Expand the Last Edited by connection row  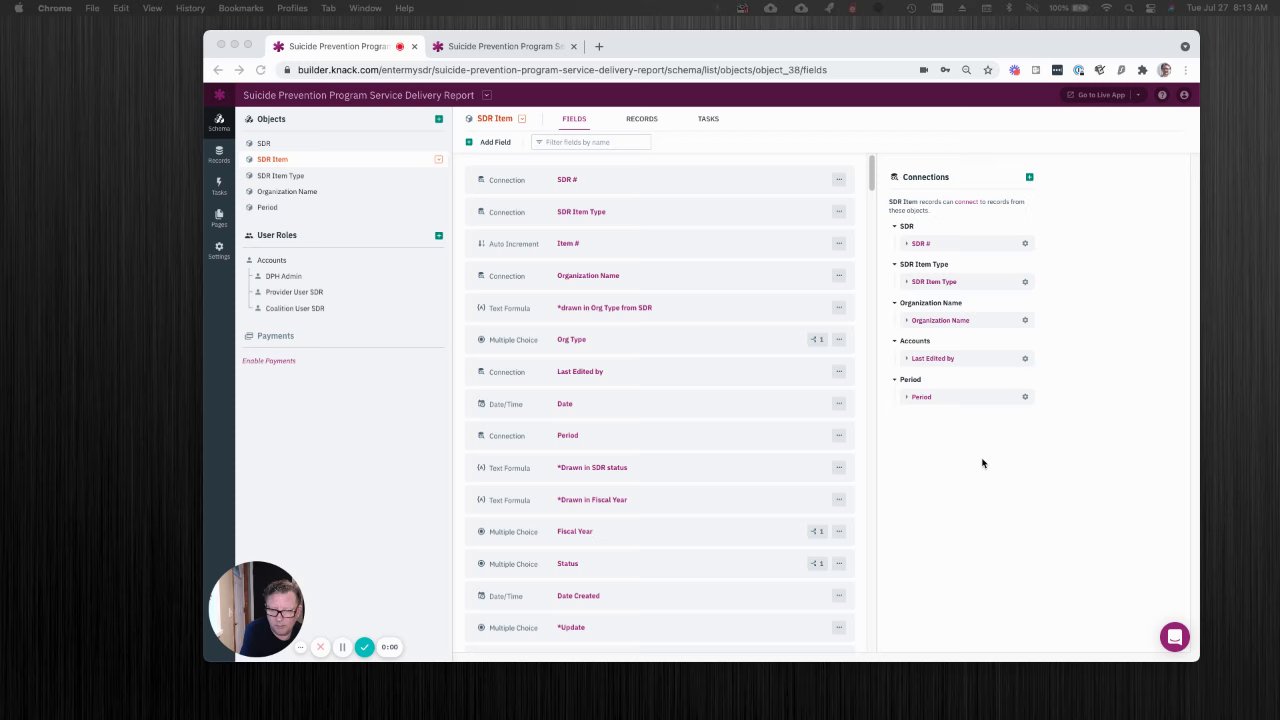point(907,358)
